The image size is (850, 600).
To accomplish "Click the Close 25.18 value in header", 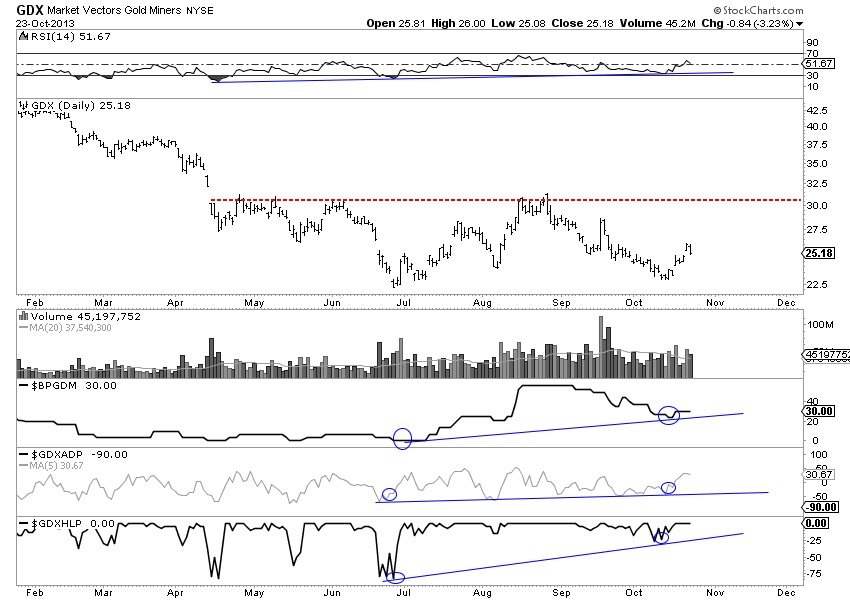I will (x=583, y=23).
